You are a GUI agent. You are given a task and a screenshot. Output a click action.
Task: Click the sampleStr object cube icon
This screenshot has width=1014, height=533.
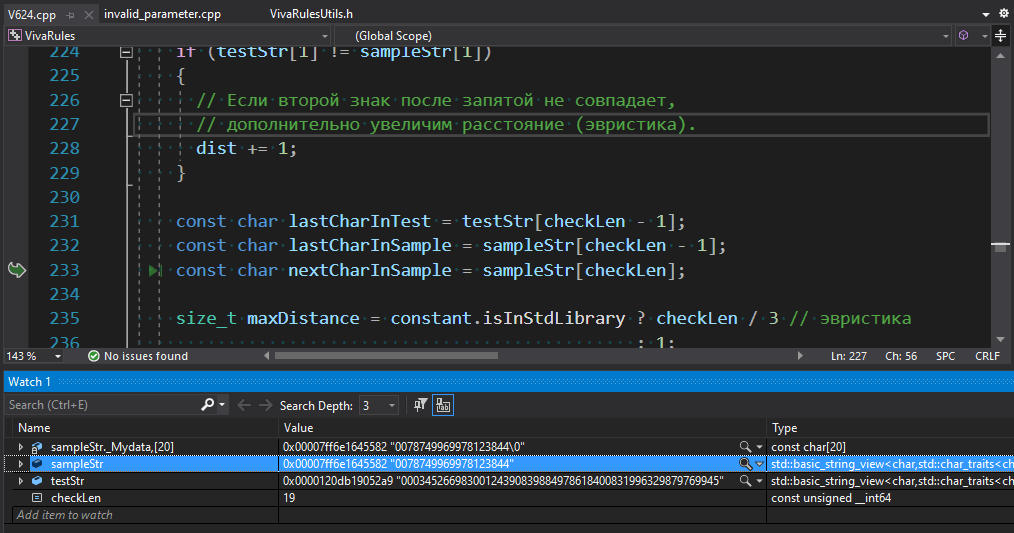coord(37,464)
